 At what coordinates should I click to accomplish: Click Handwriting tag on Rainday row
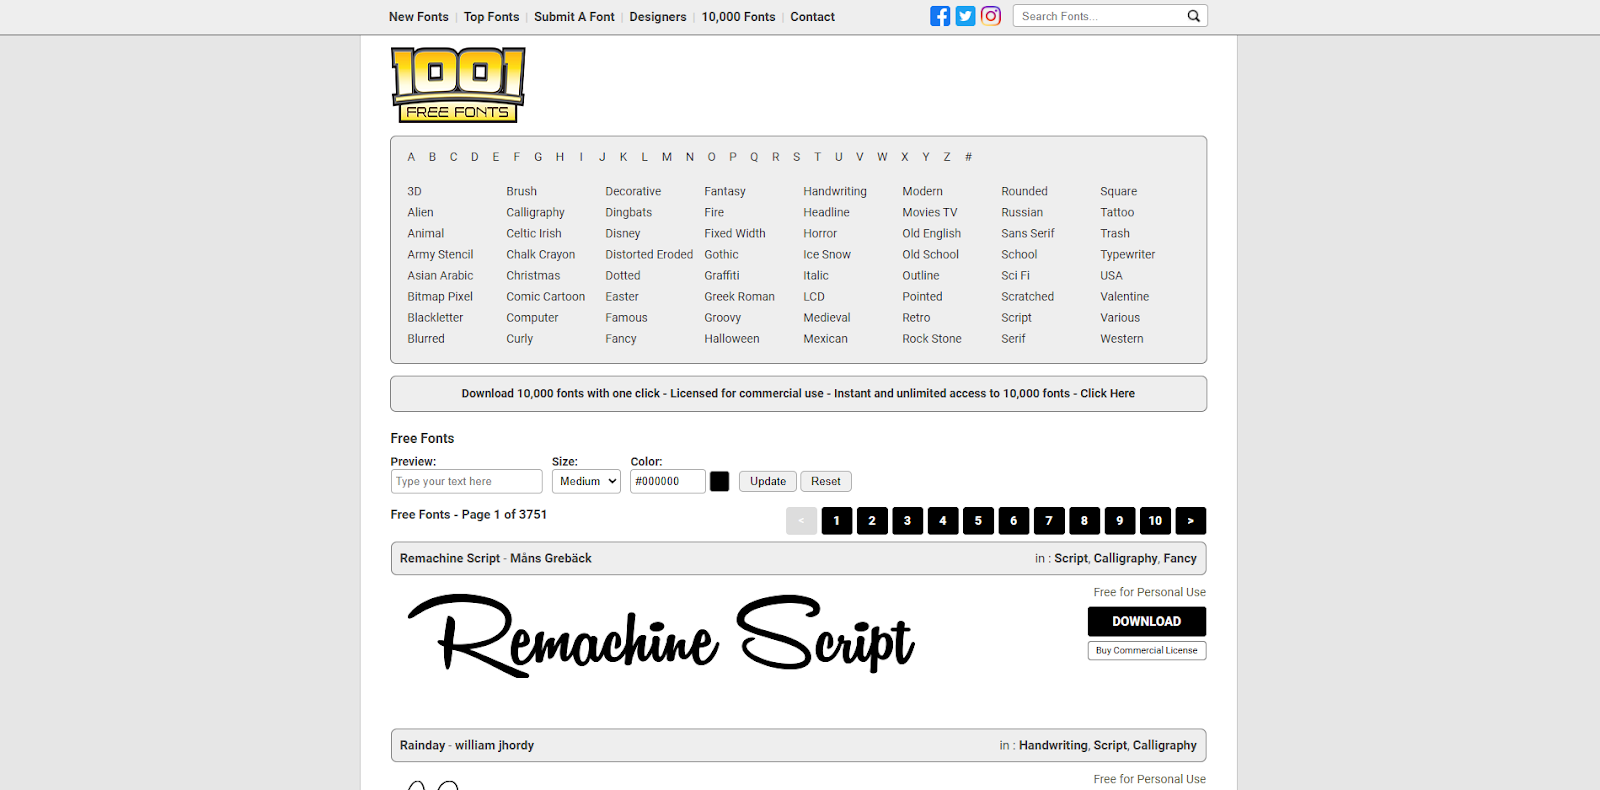[1053, 745]
